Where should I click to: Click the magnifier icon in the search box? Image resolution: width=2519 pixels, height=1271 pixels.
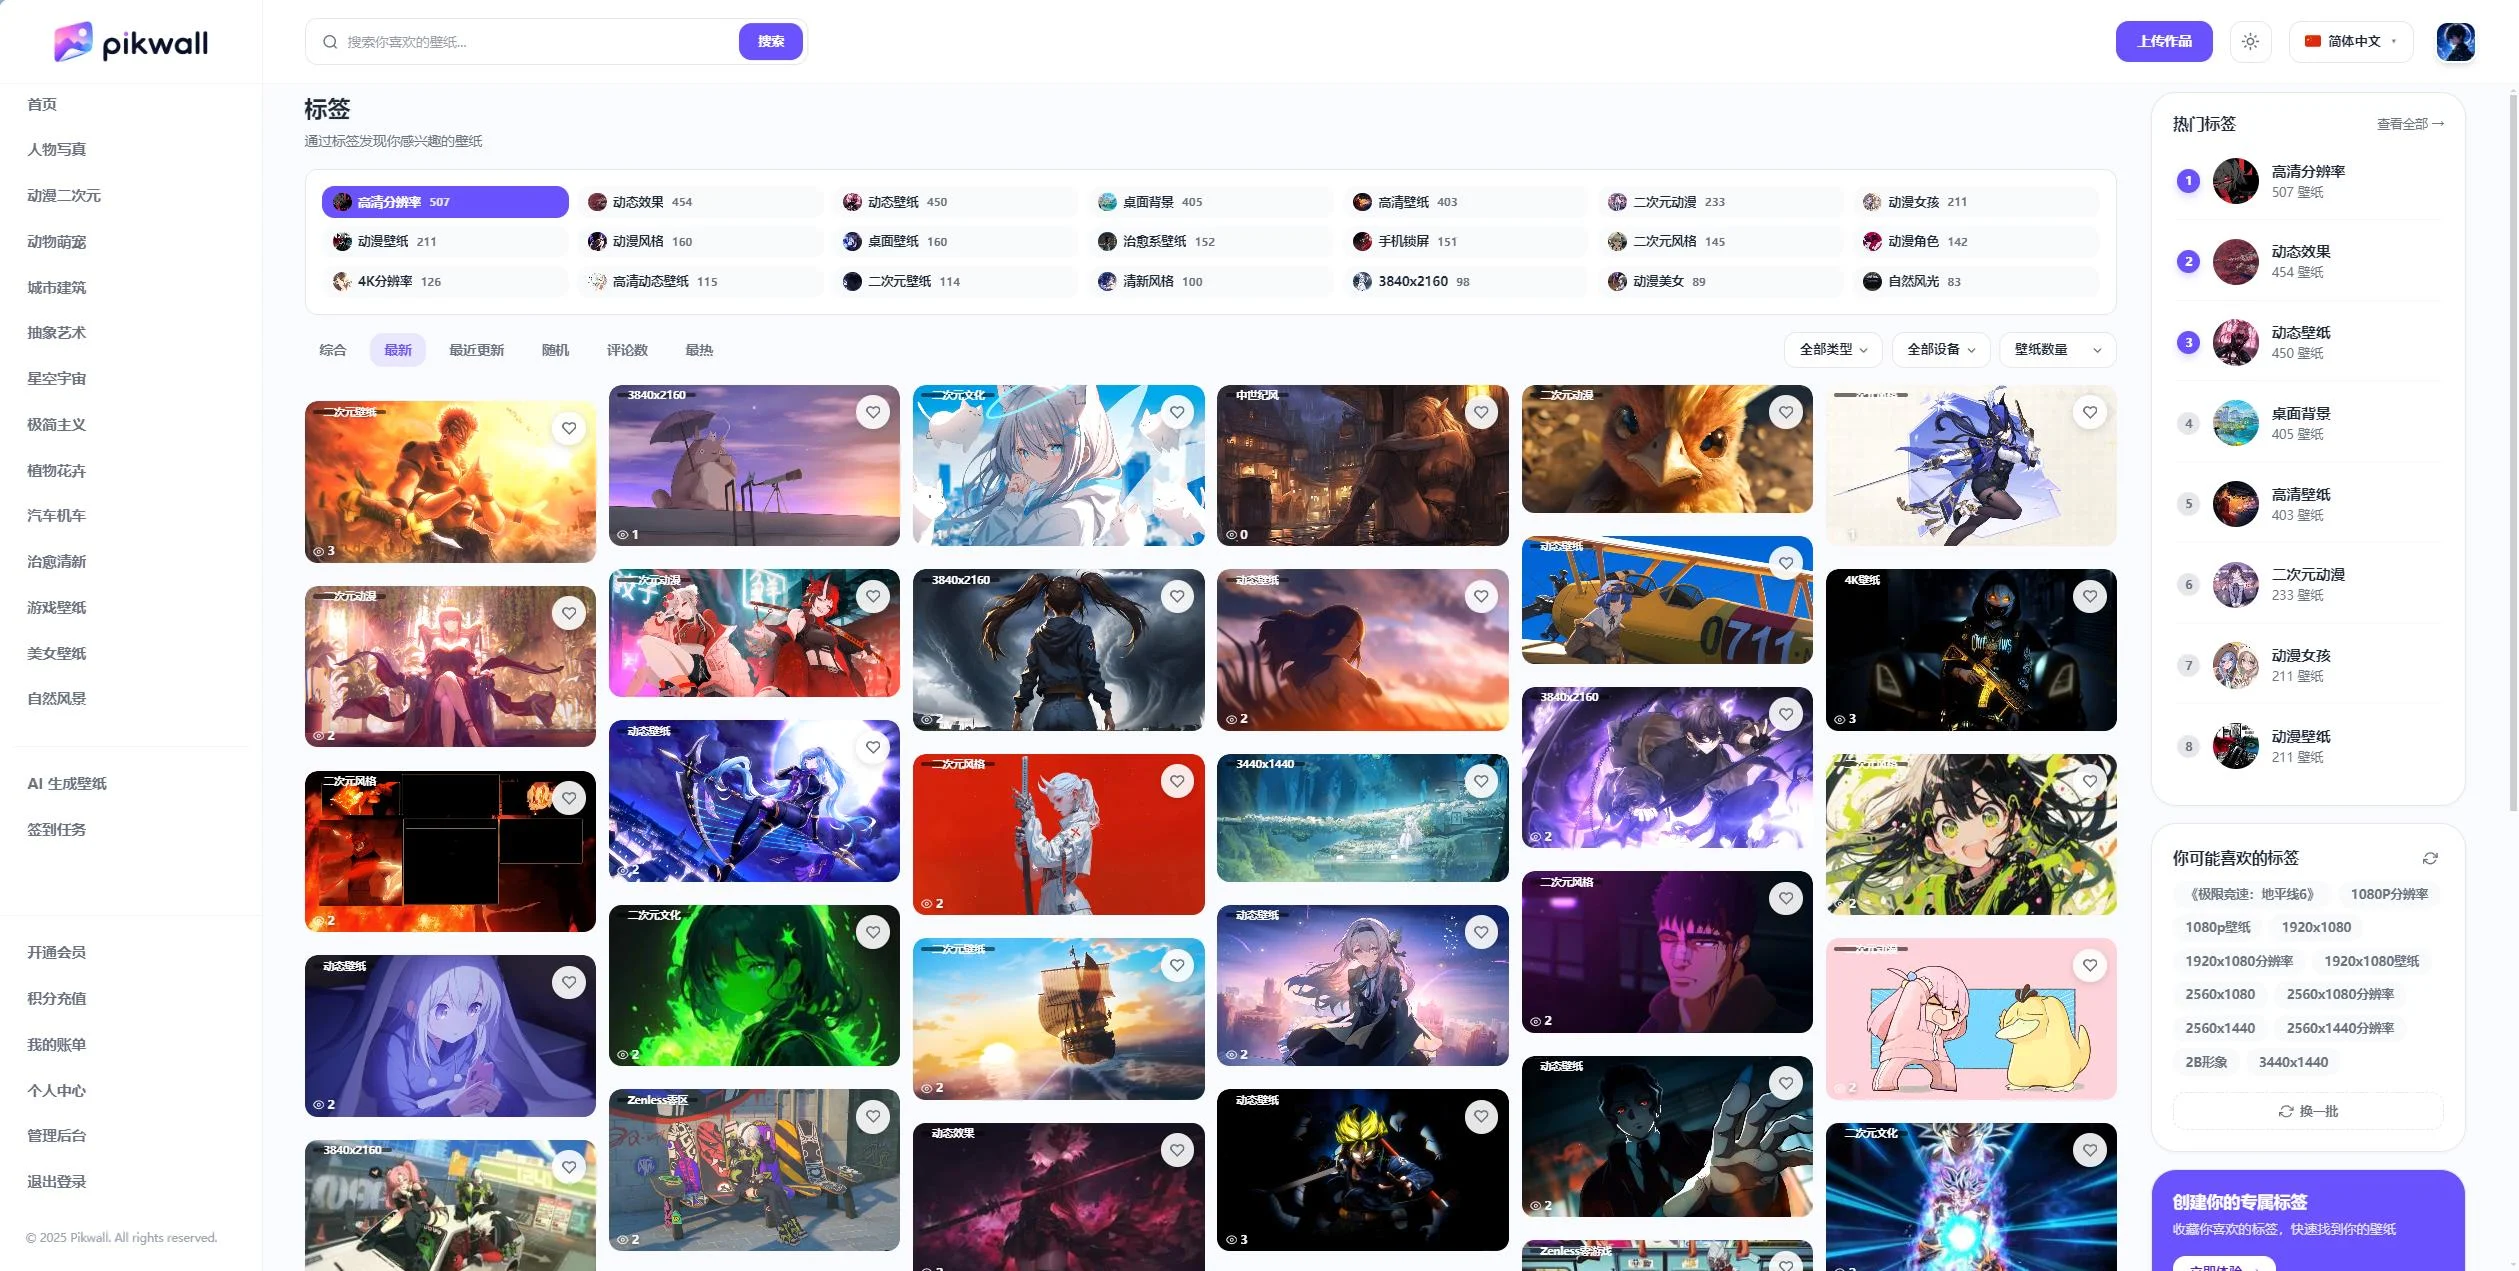tap(330, 42)
